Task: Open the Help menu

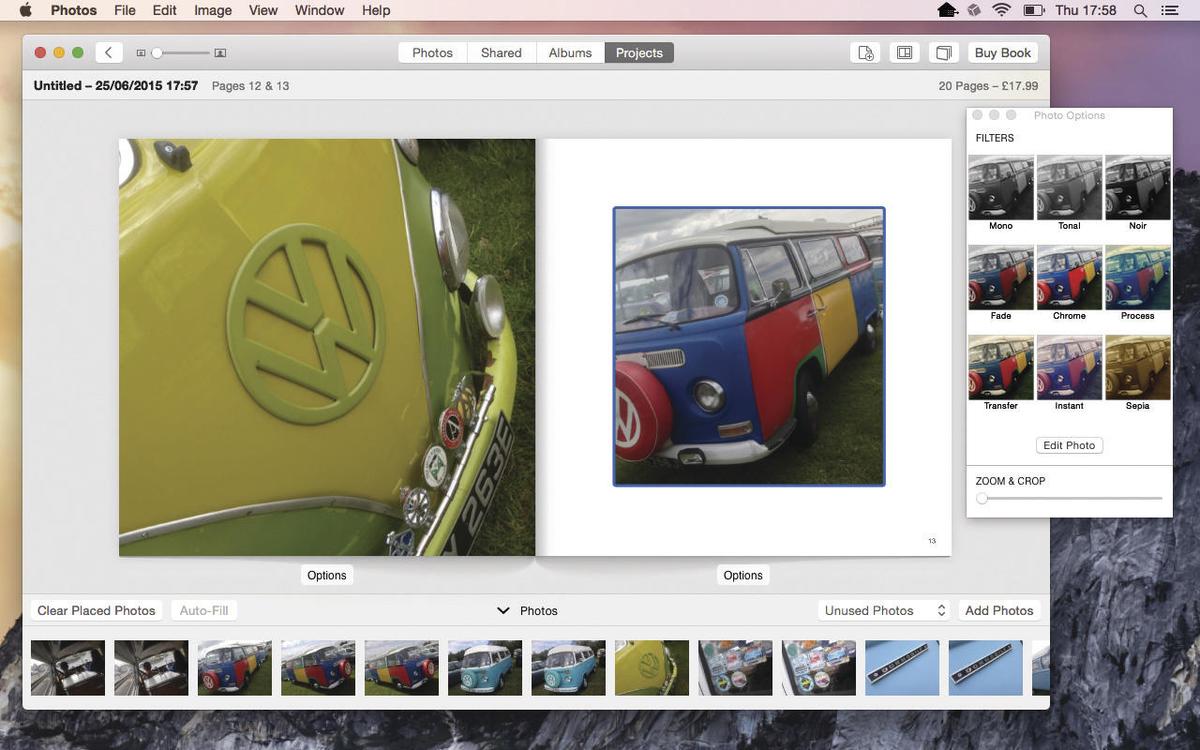Action: [x=376, y=10]
